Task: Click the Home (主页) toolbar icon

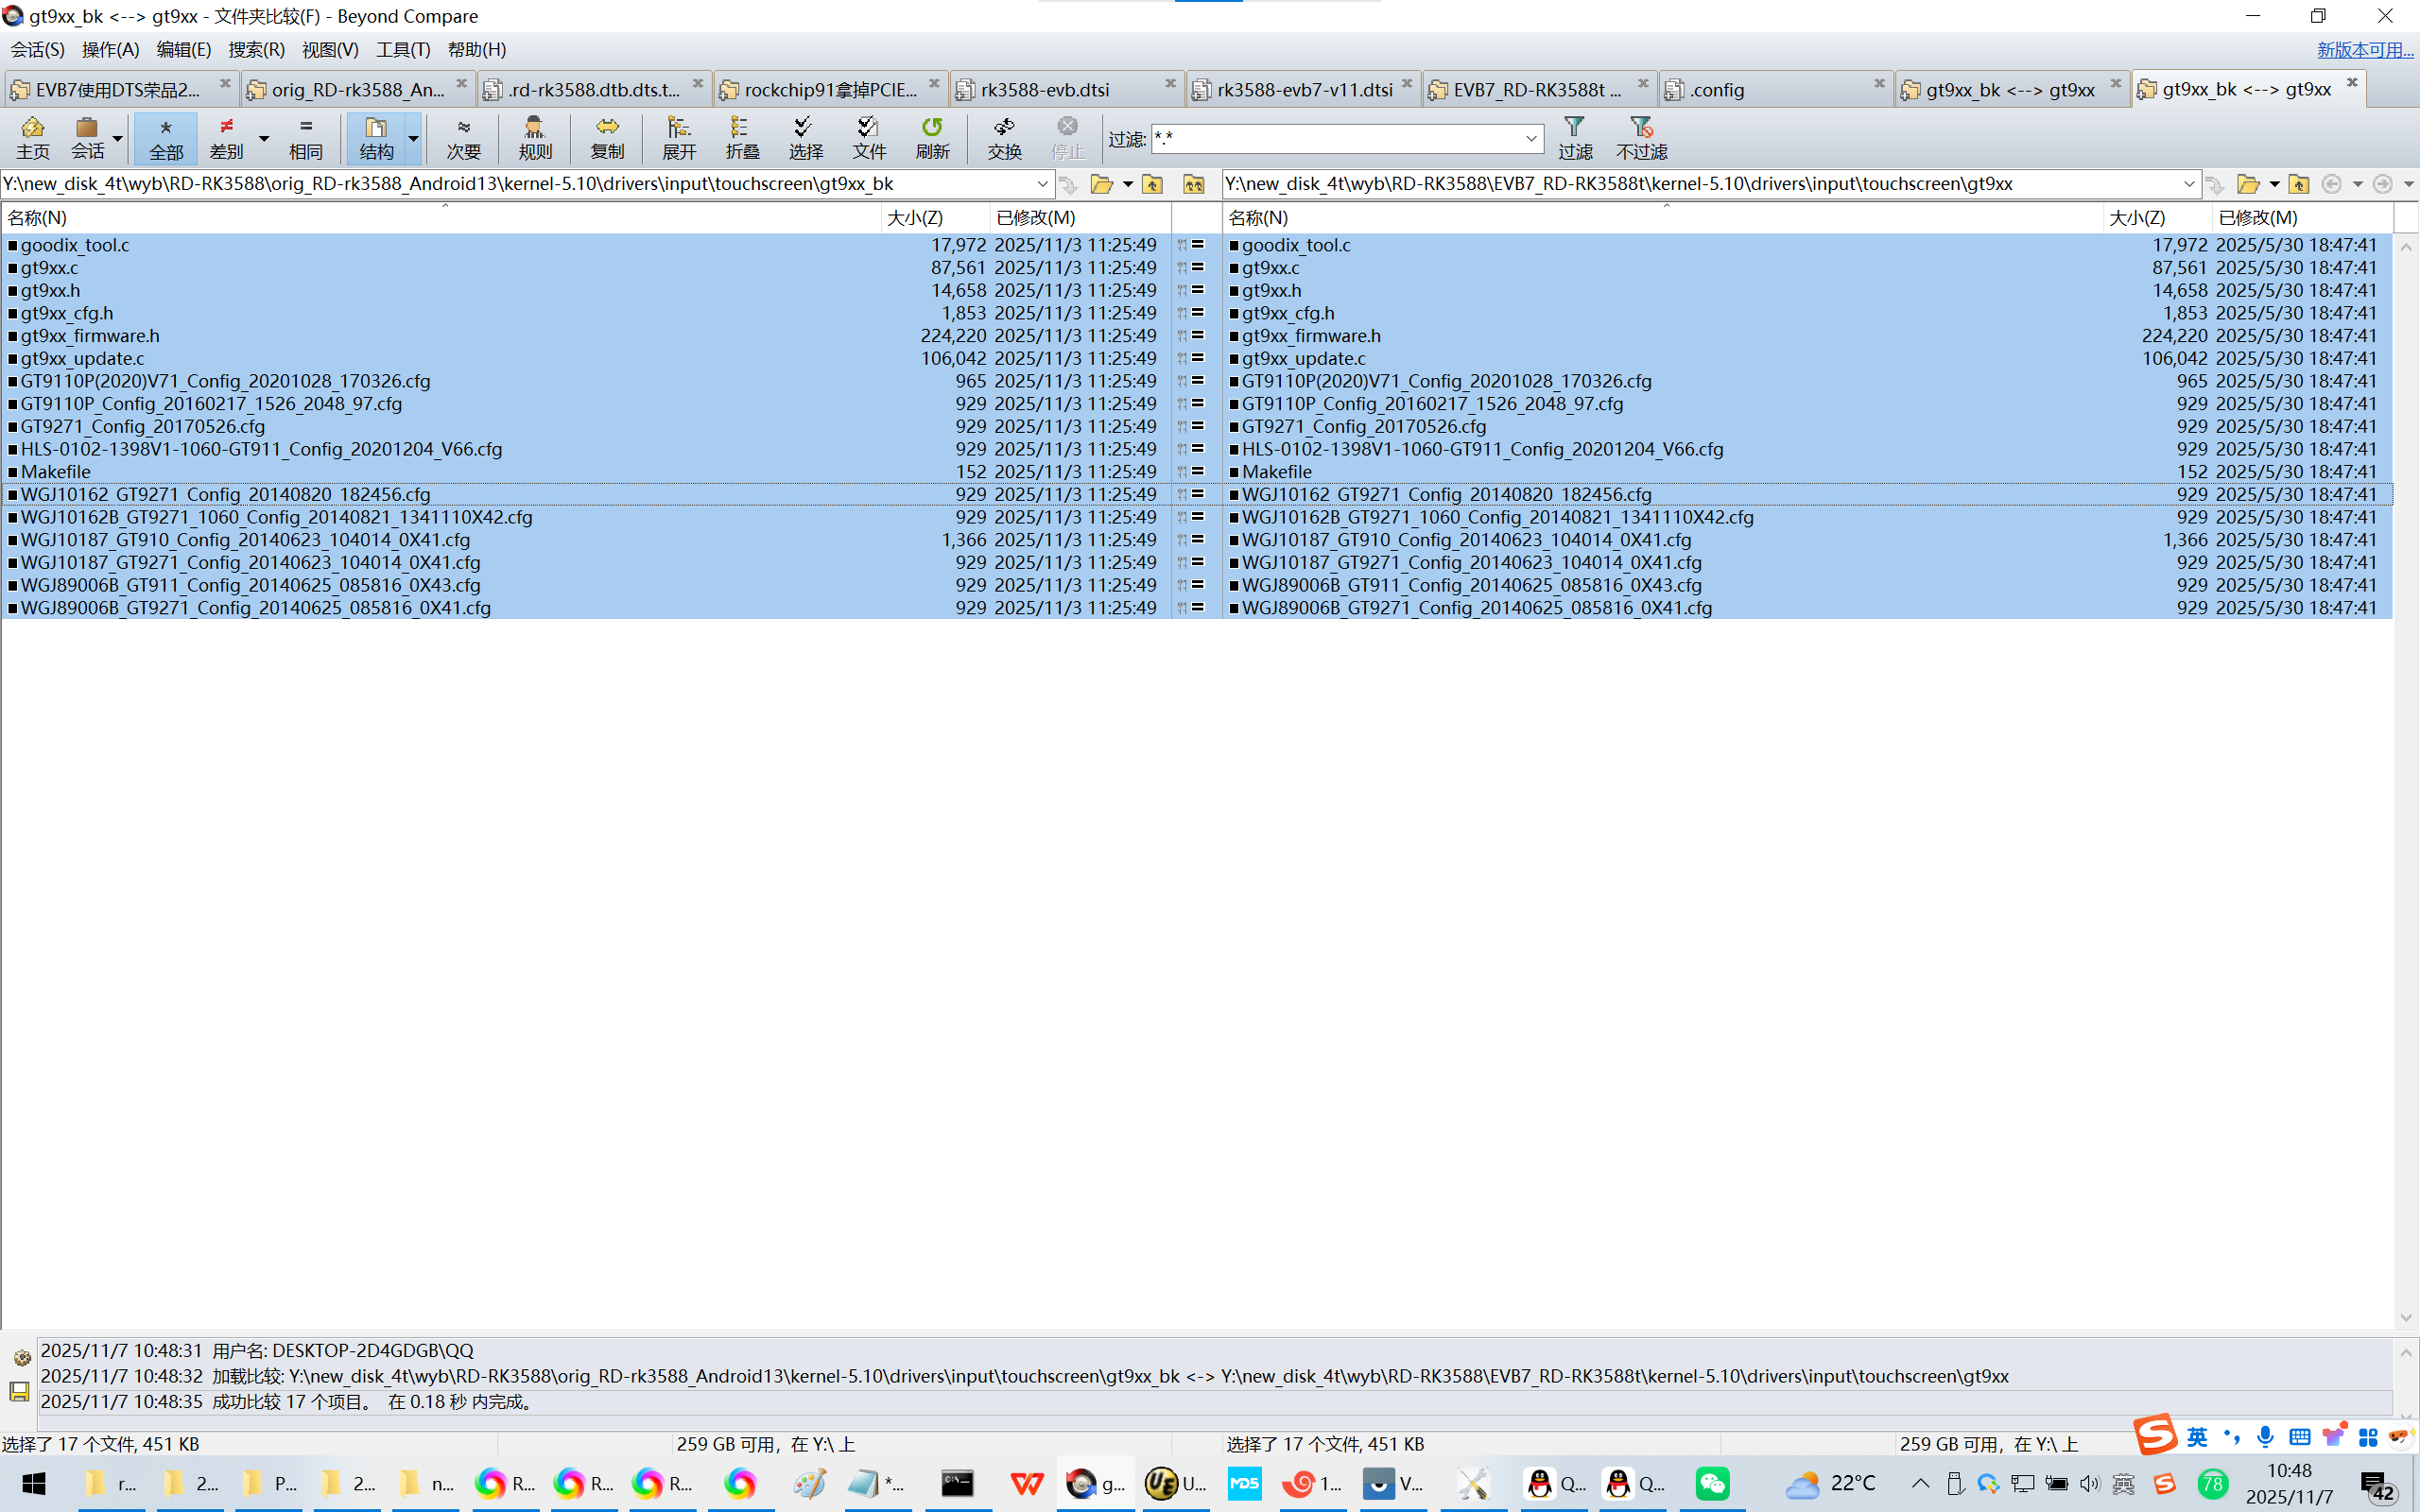Action: (32, 137)
